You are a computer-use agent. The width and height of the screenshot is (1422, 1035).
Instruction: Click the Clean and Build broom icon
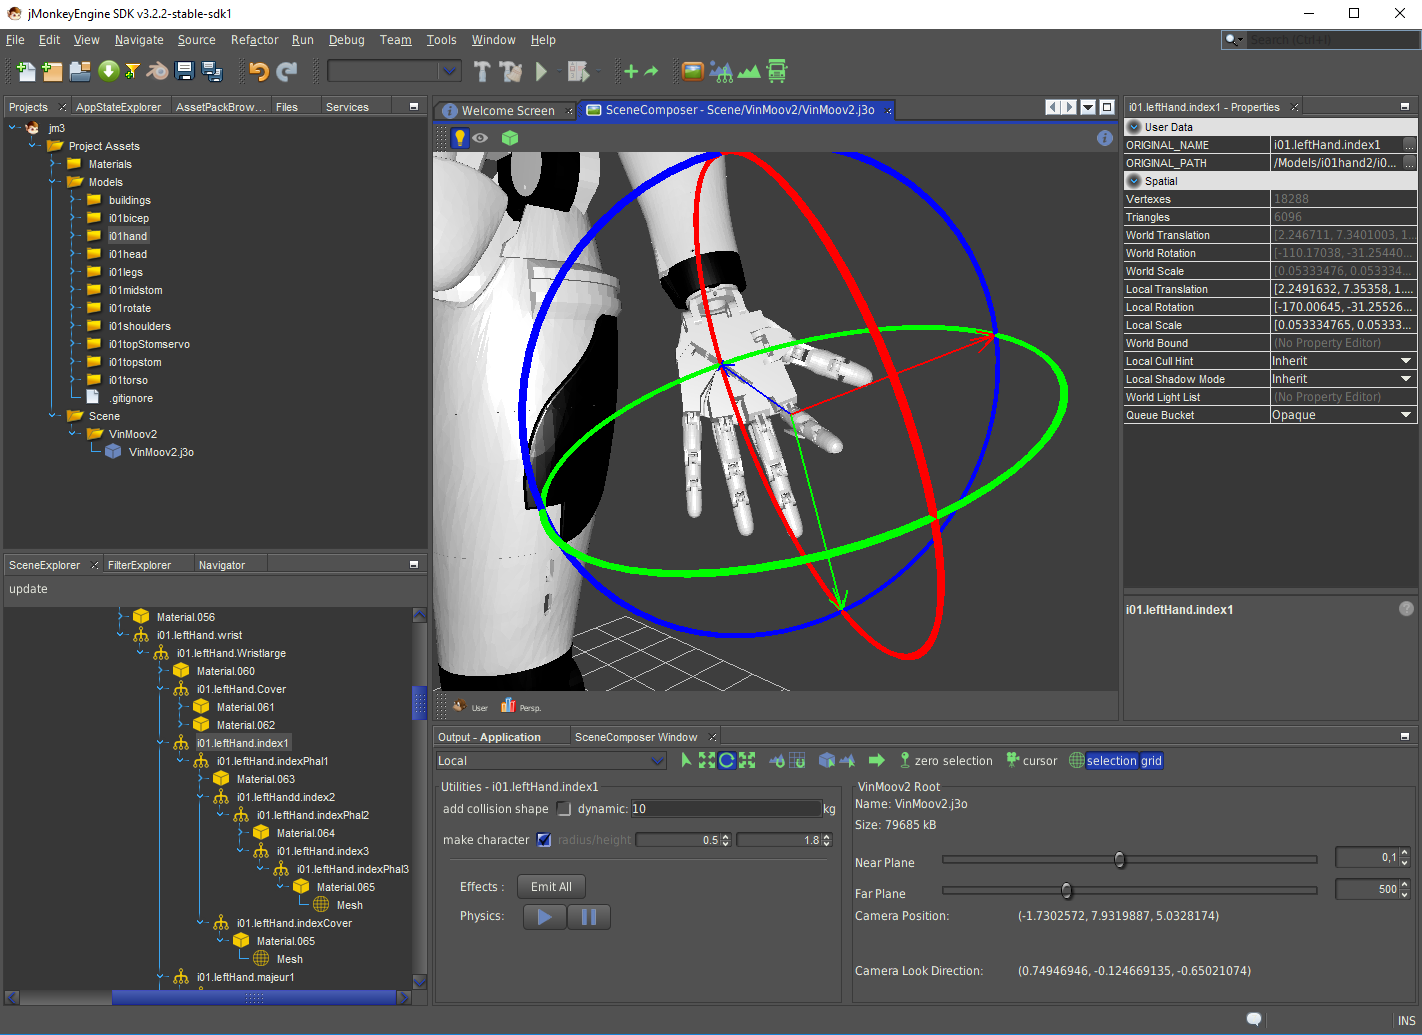coord(511,71)
